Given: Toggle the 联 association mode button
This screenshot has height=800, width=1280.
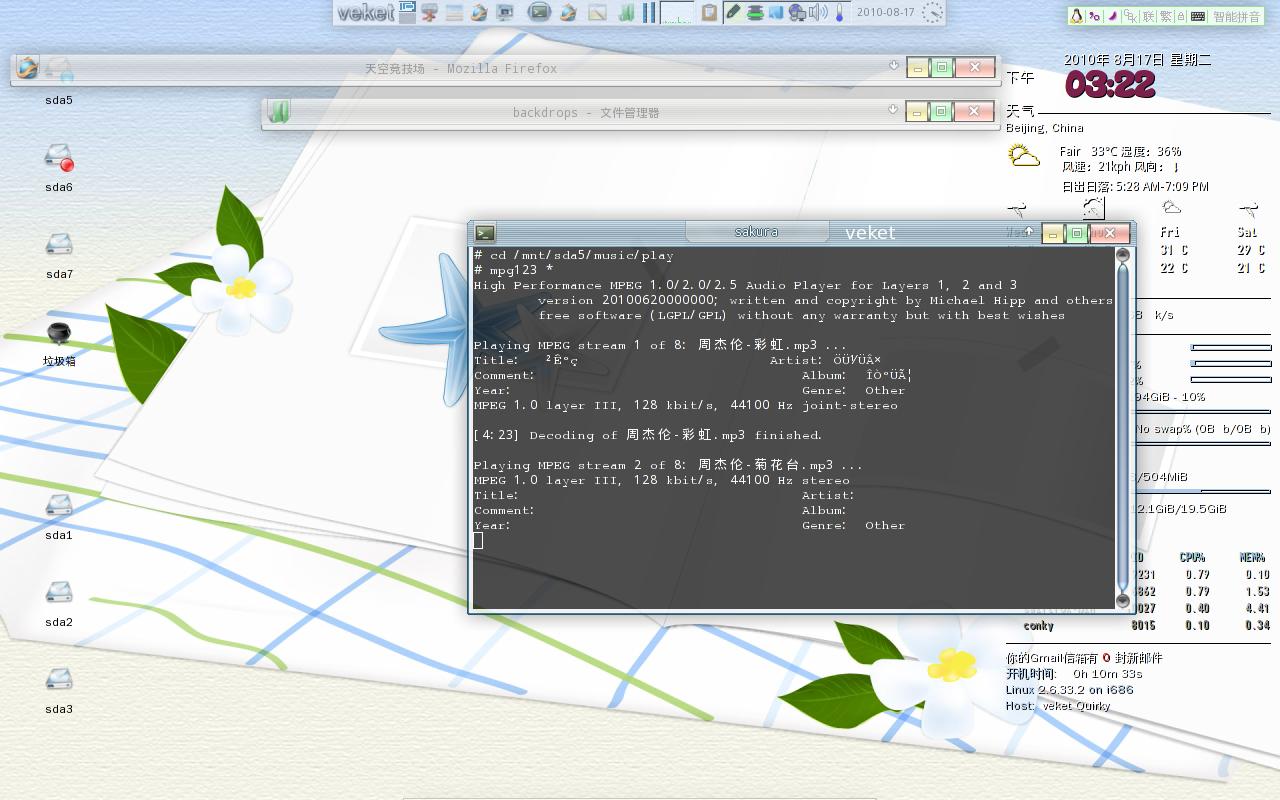Looking at the screenshot, I should 1148,16.
